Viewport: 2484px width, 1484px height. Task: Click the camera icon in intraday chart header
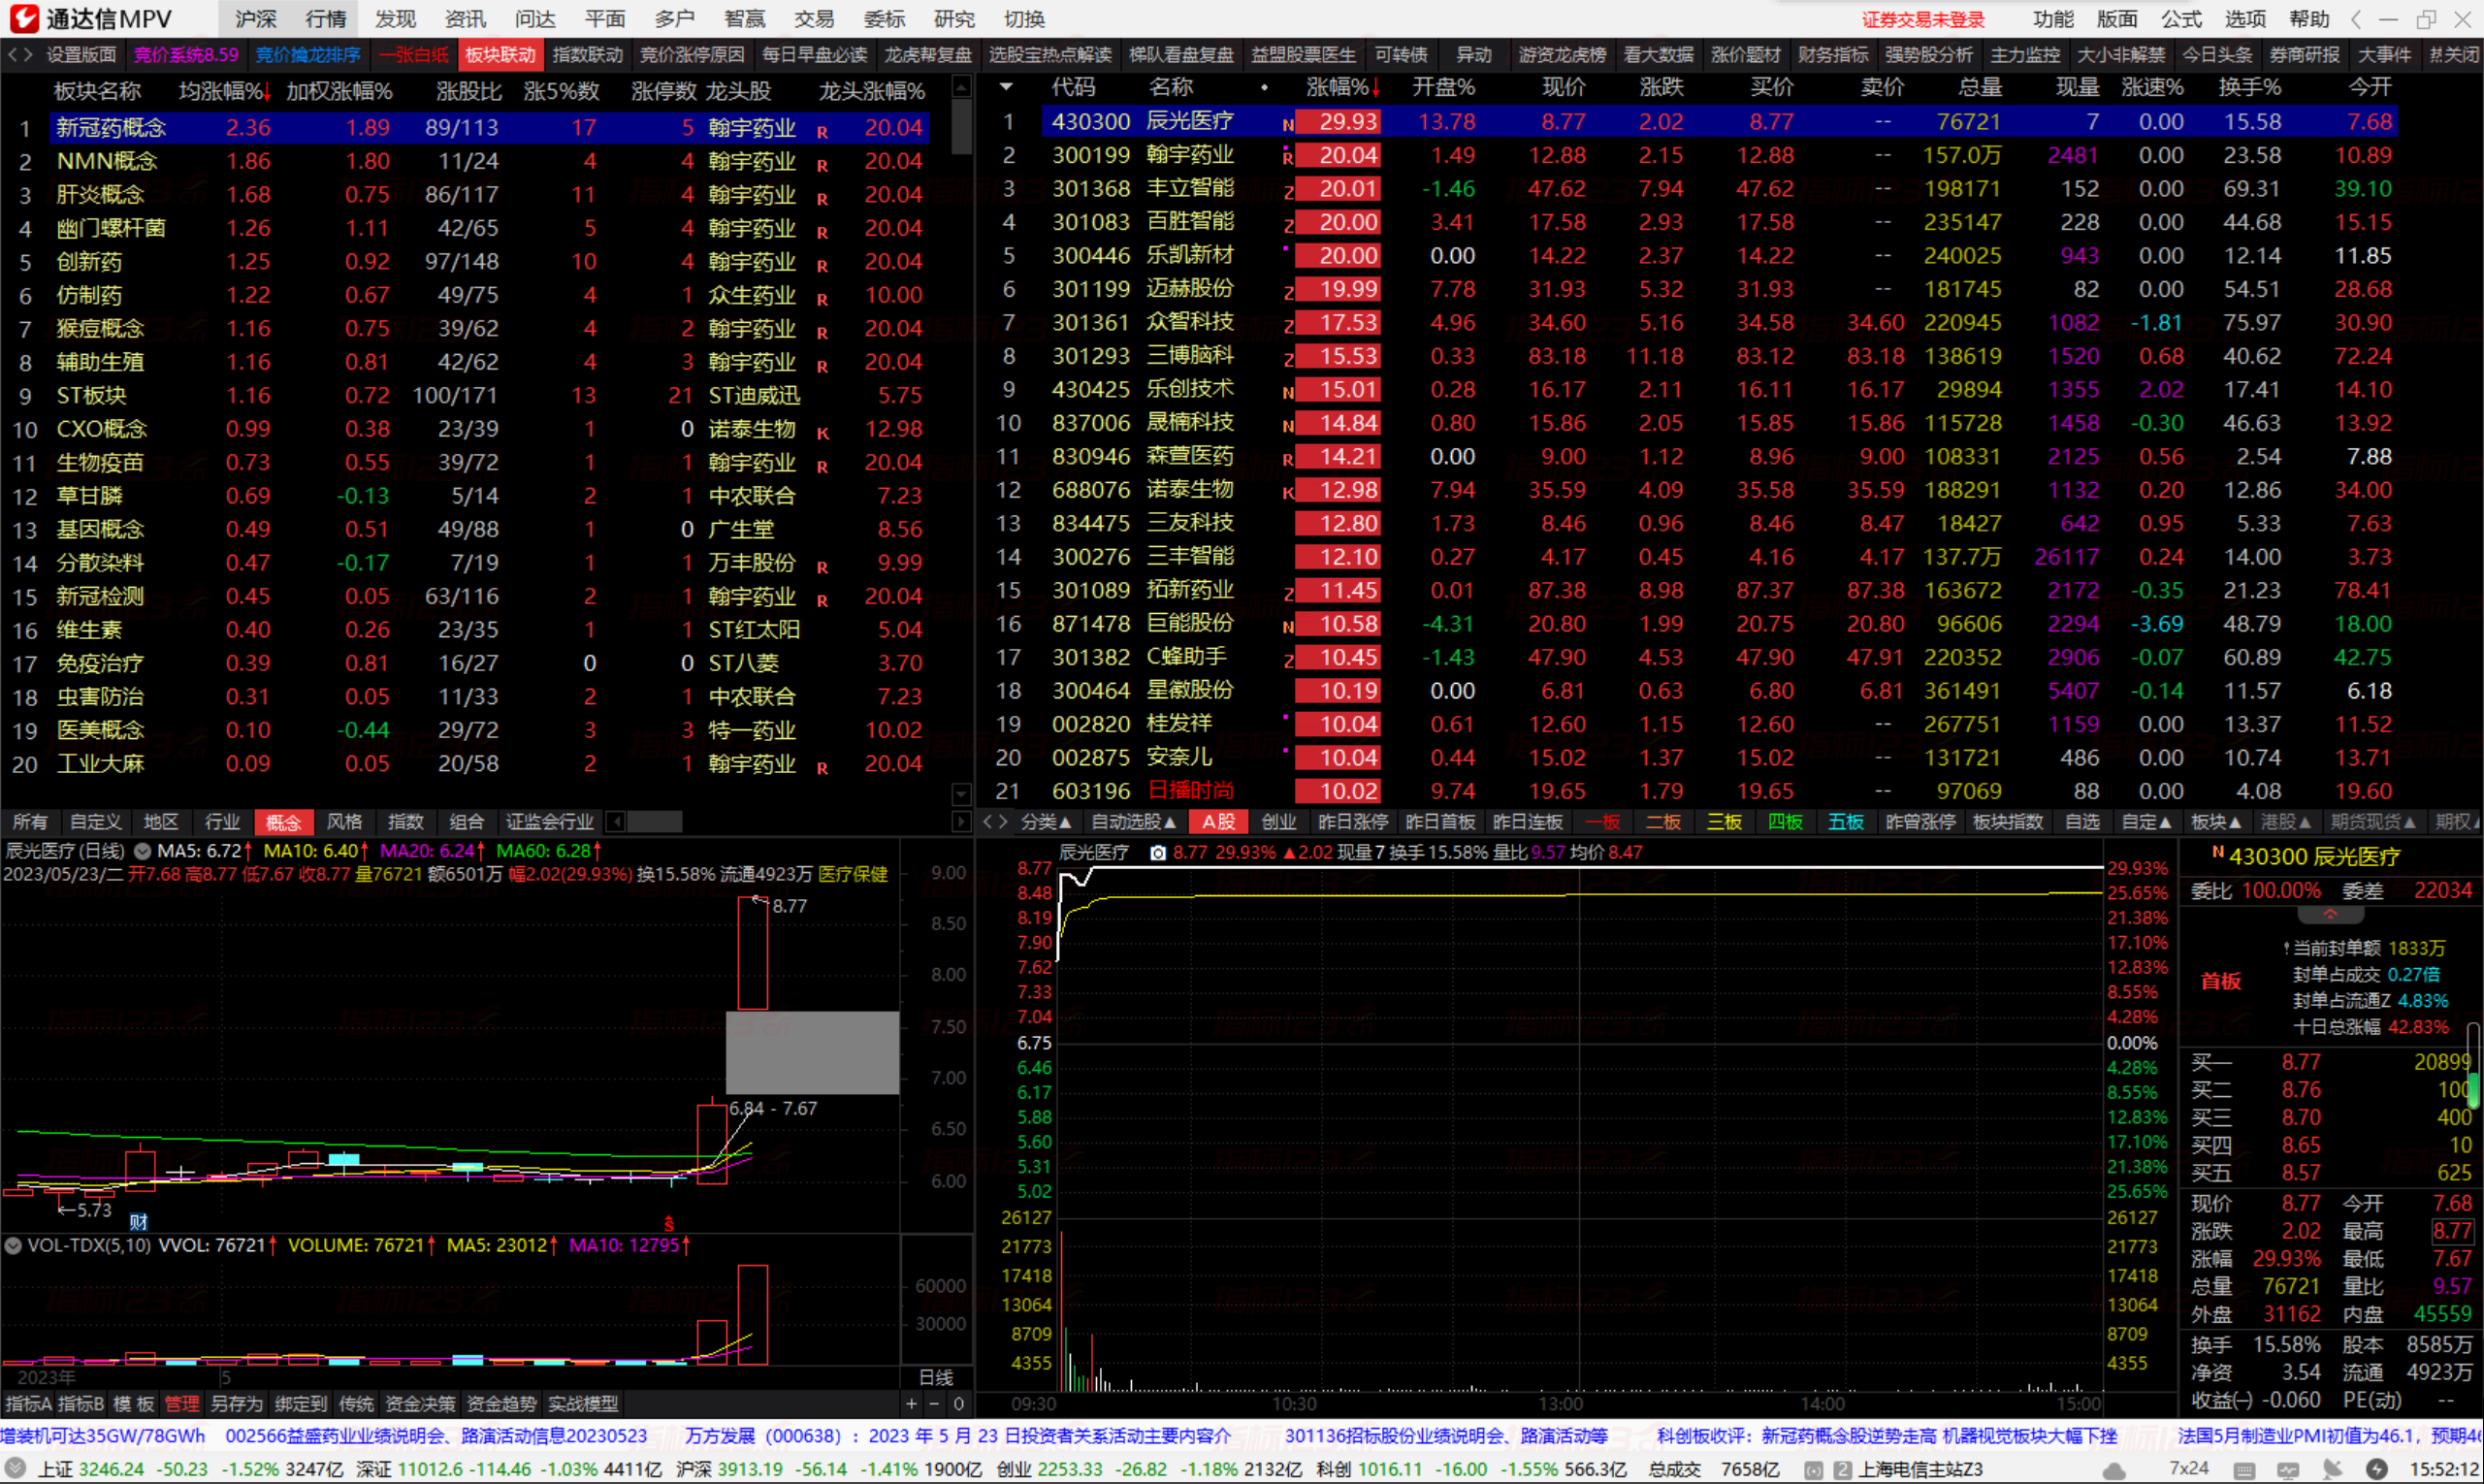tap(1157, 853)
